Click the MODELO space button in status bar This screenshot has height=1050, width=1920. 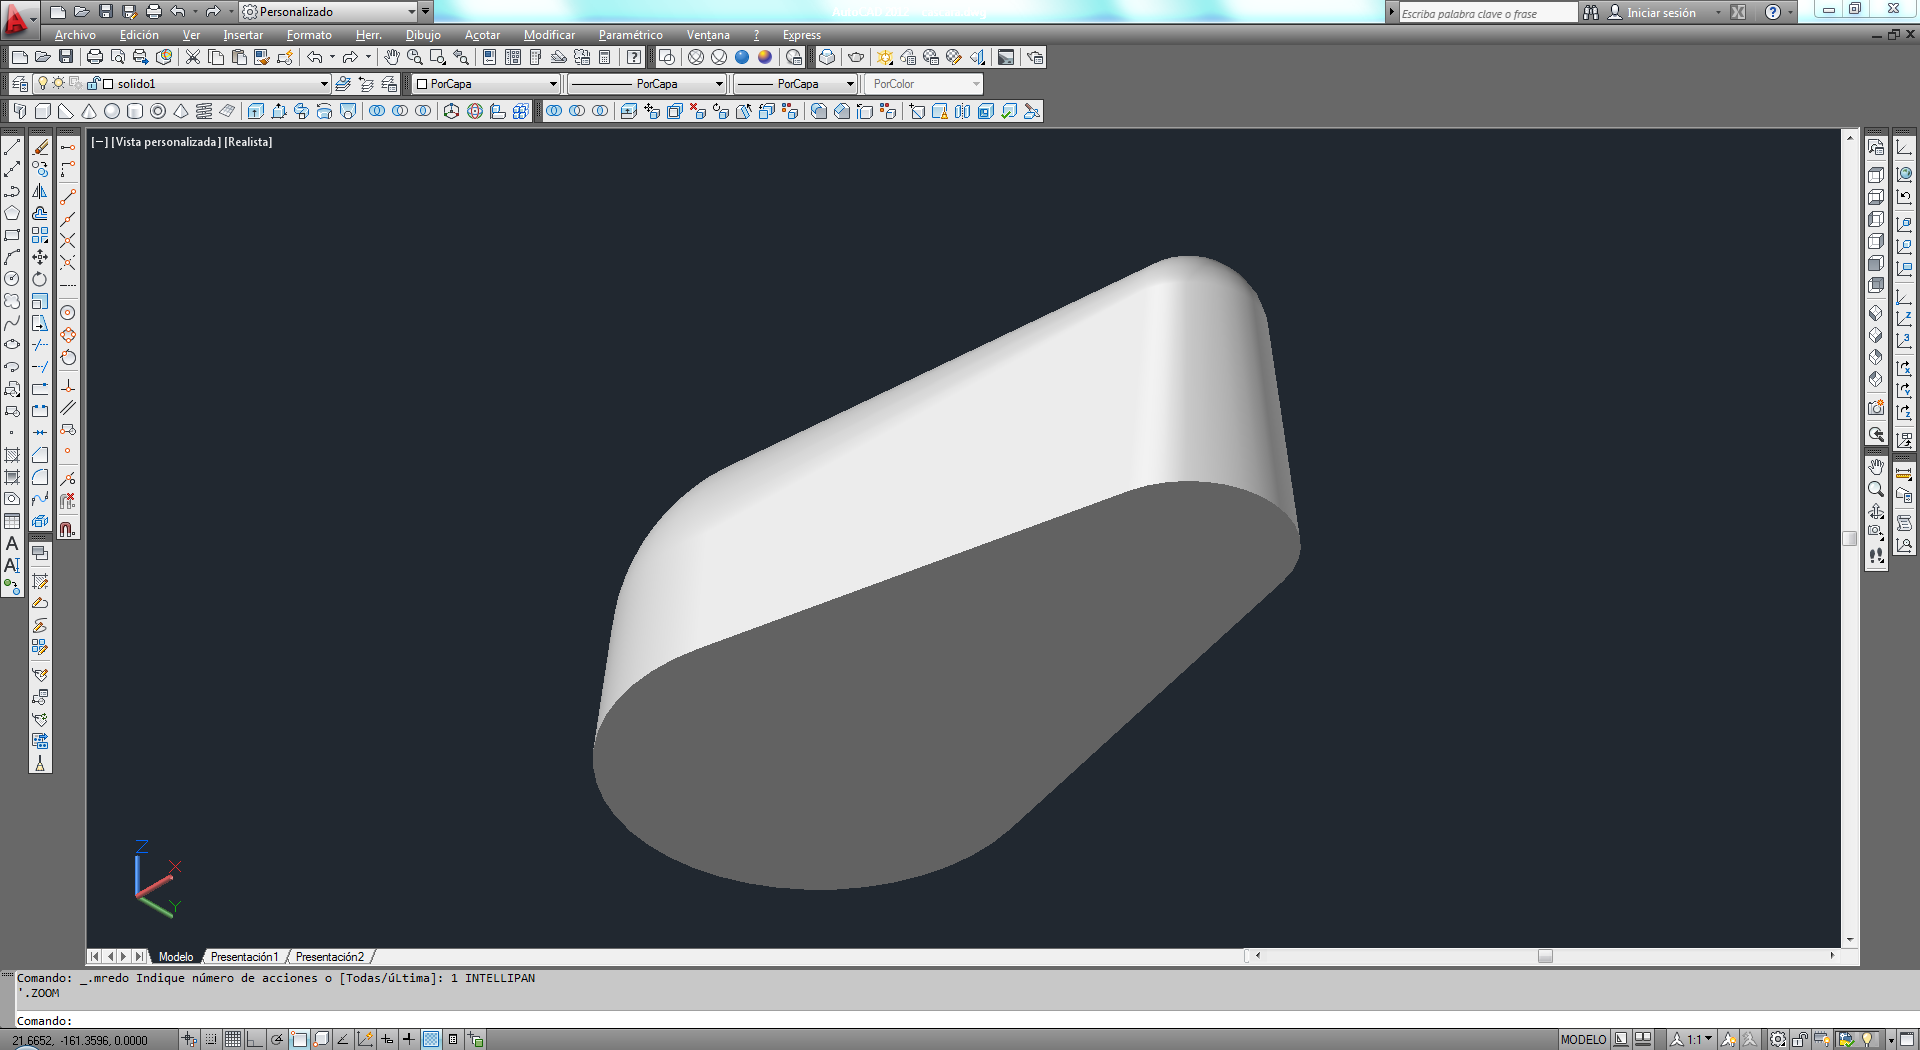pos(1583,1039)
